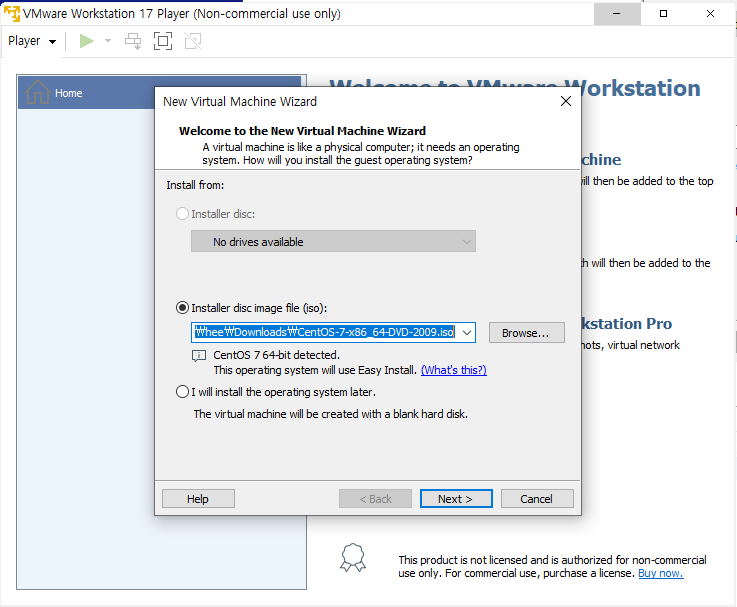This screenshot has height=607, width=737.
Task: Click the Browse... button
Action: click(526, 332)
